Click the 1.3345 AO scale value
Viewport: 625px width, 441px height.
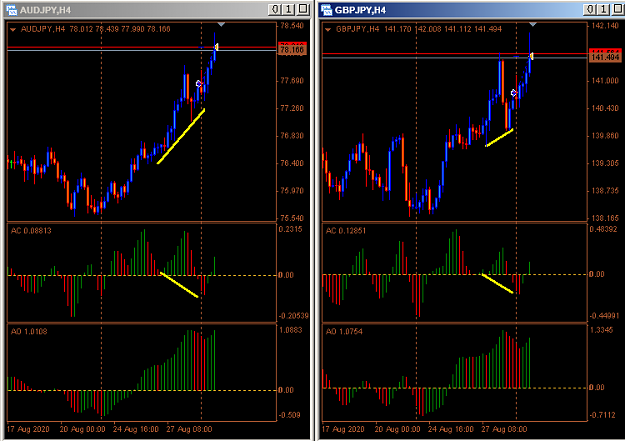pos(603,330)
